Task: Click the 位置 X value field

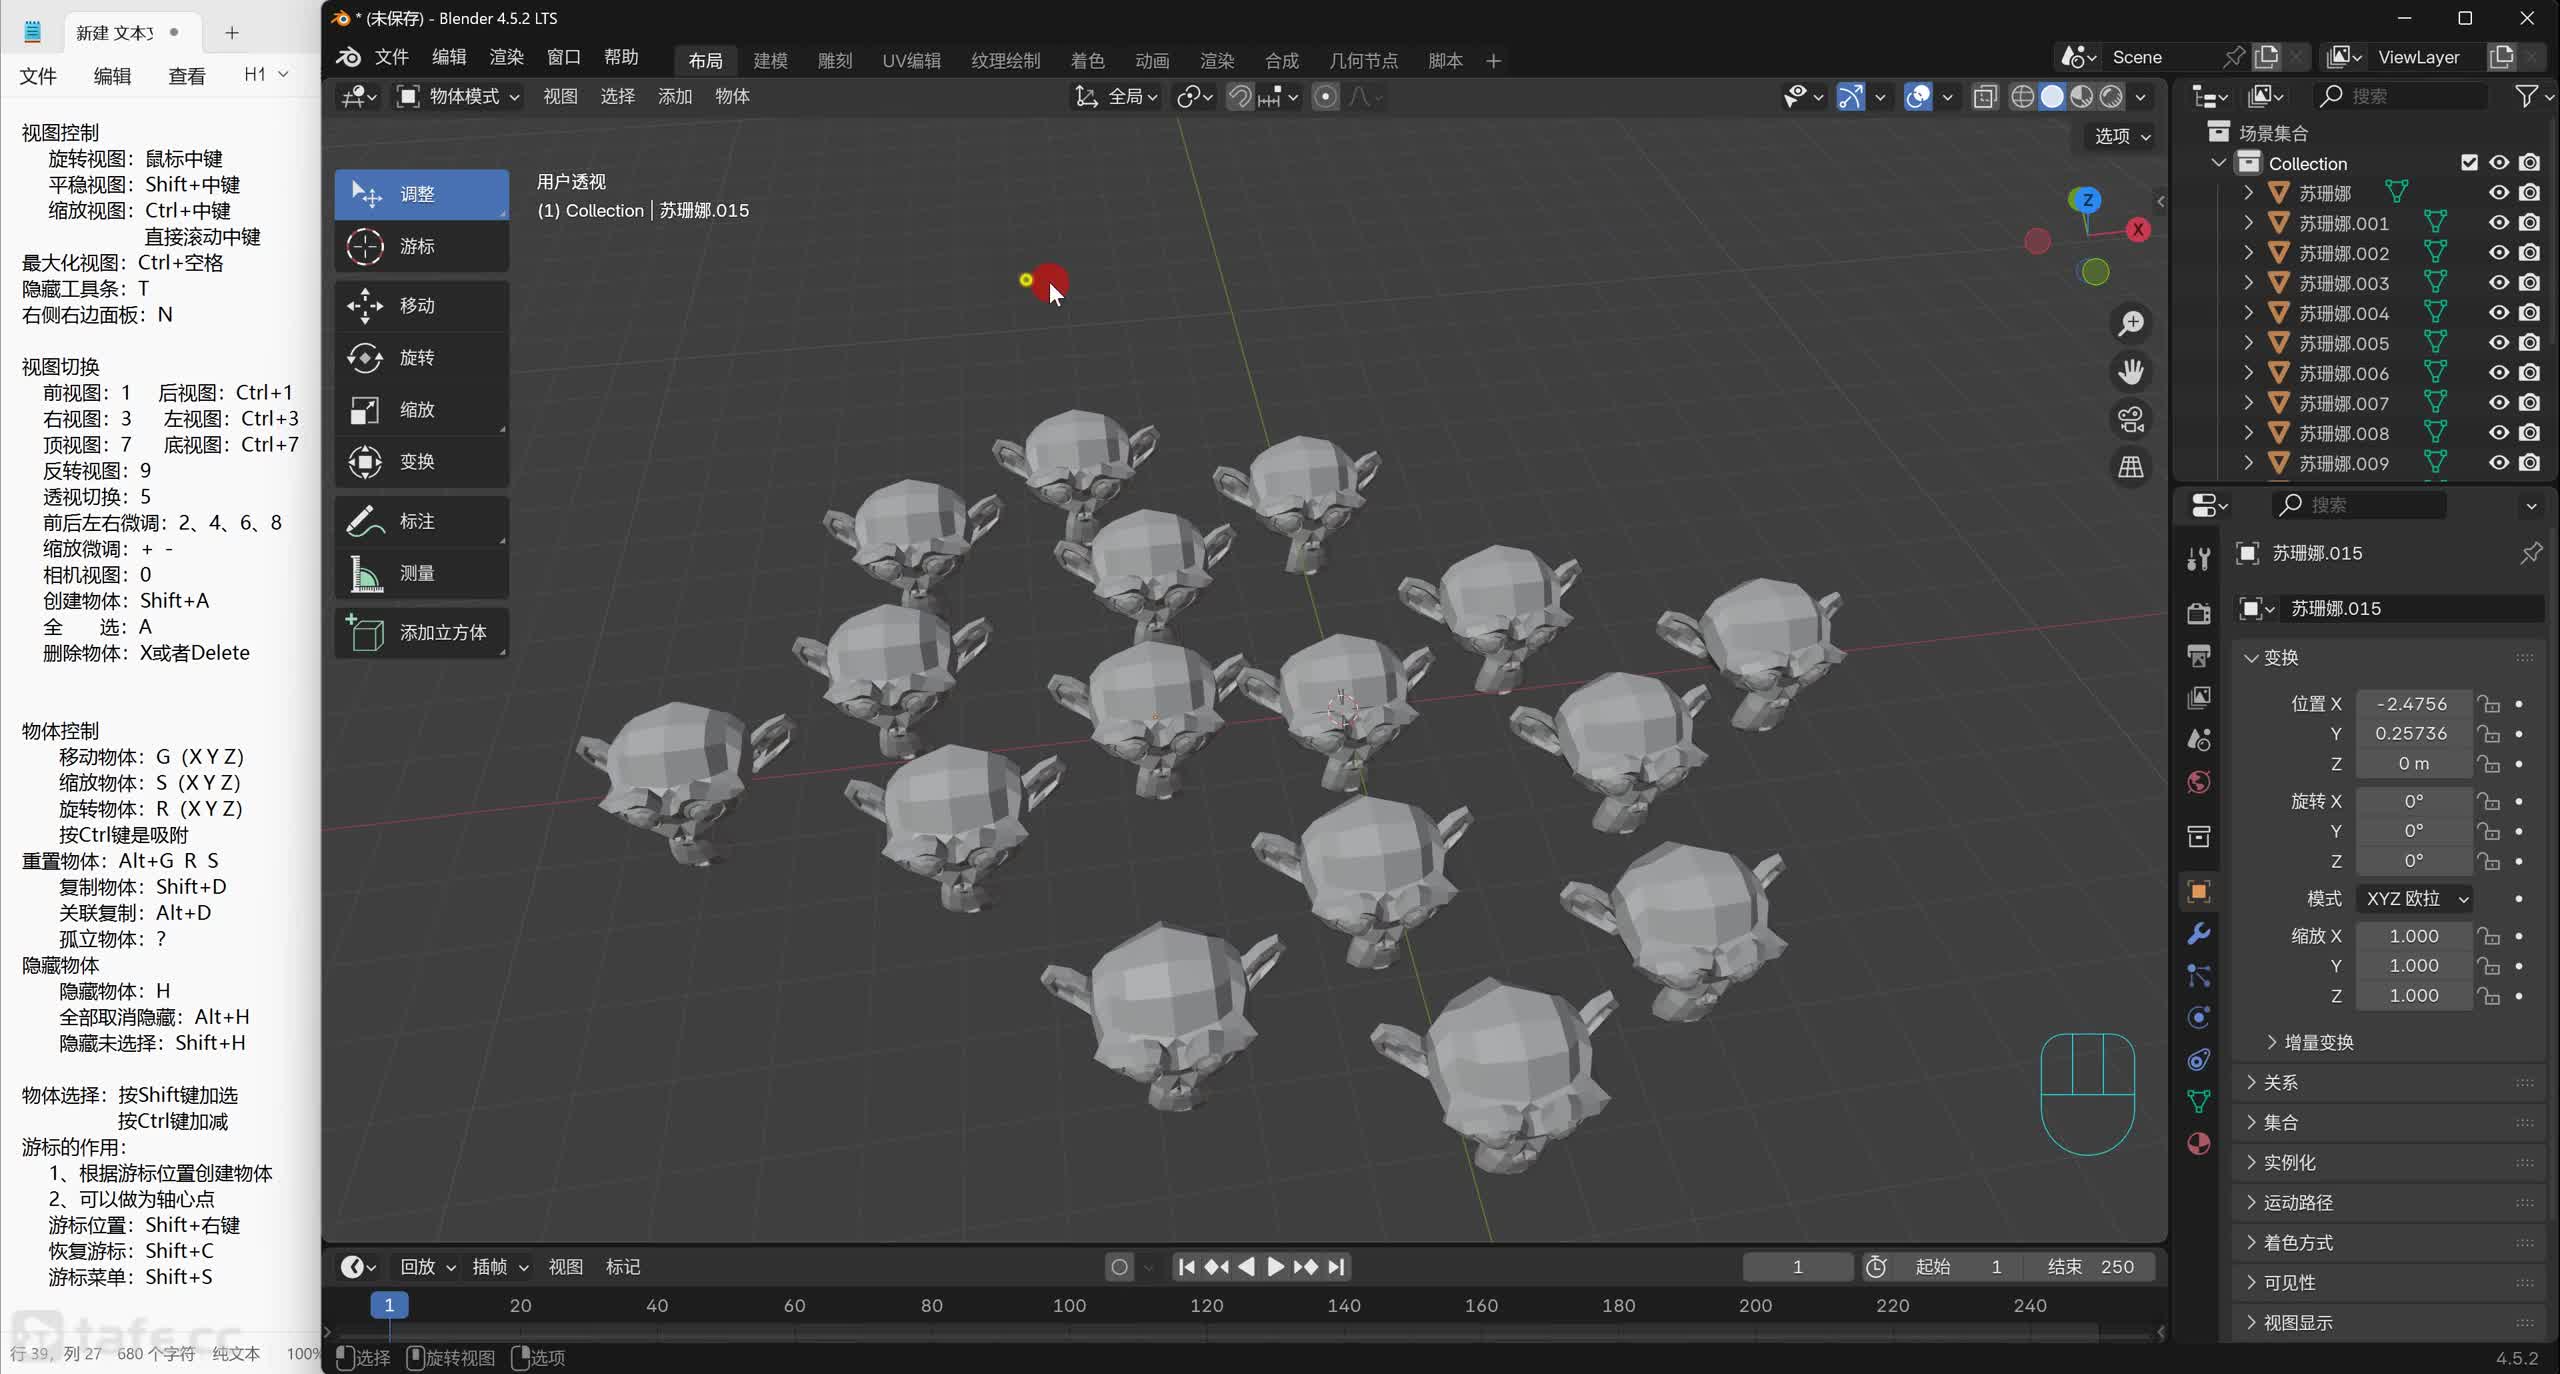Action: [x=2411, y=704]
